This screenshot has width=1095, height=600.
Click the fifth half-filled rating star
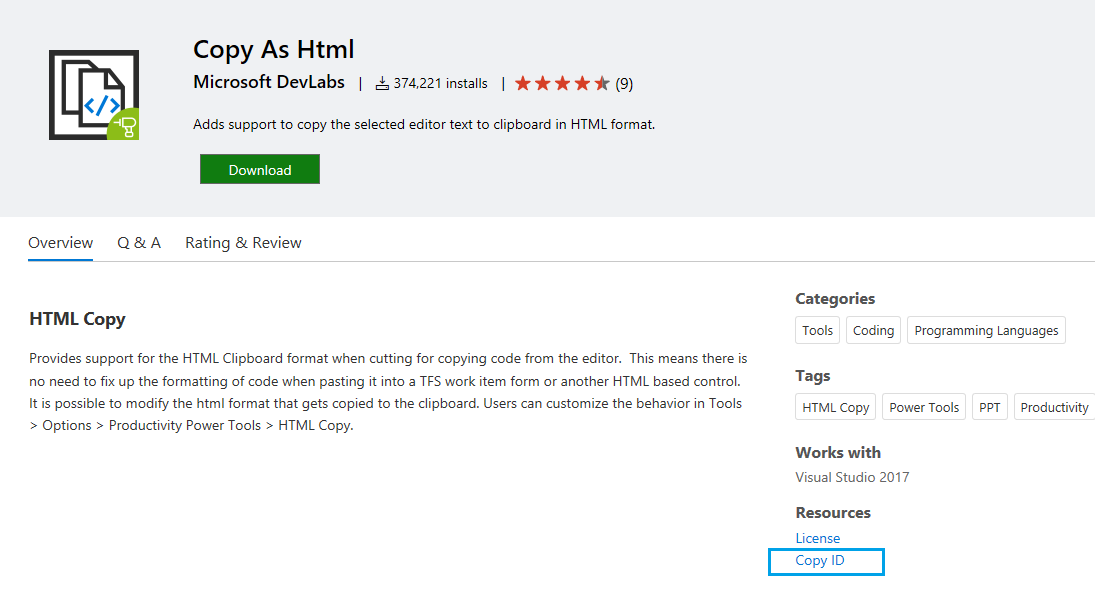tap(602, 84)
